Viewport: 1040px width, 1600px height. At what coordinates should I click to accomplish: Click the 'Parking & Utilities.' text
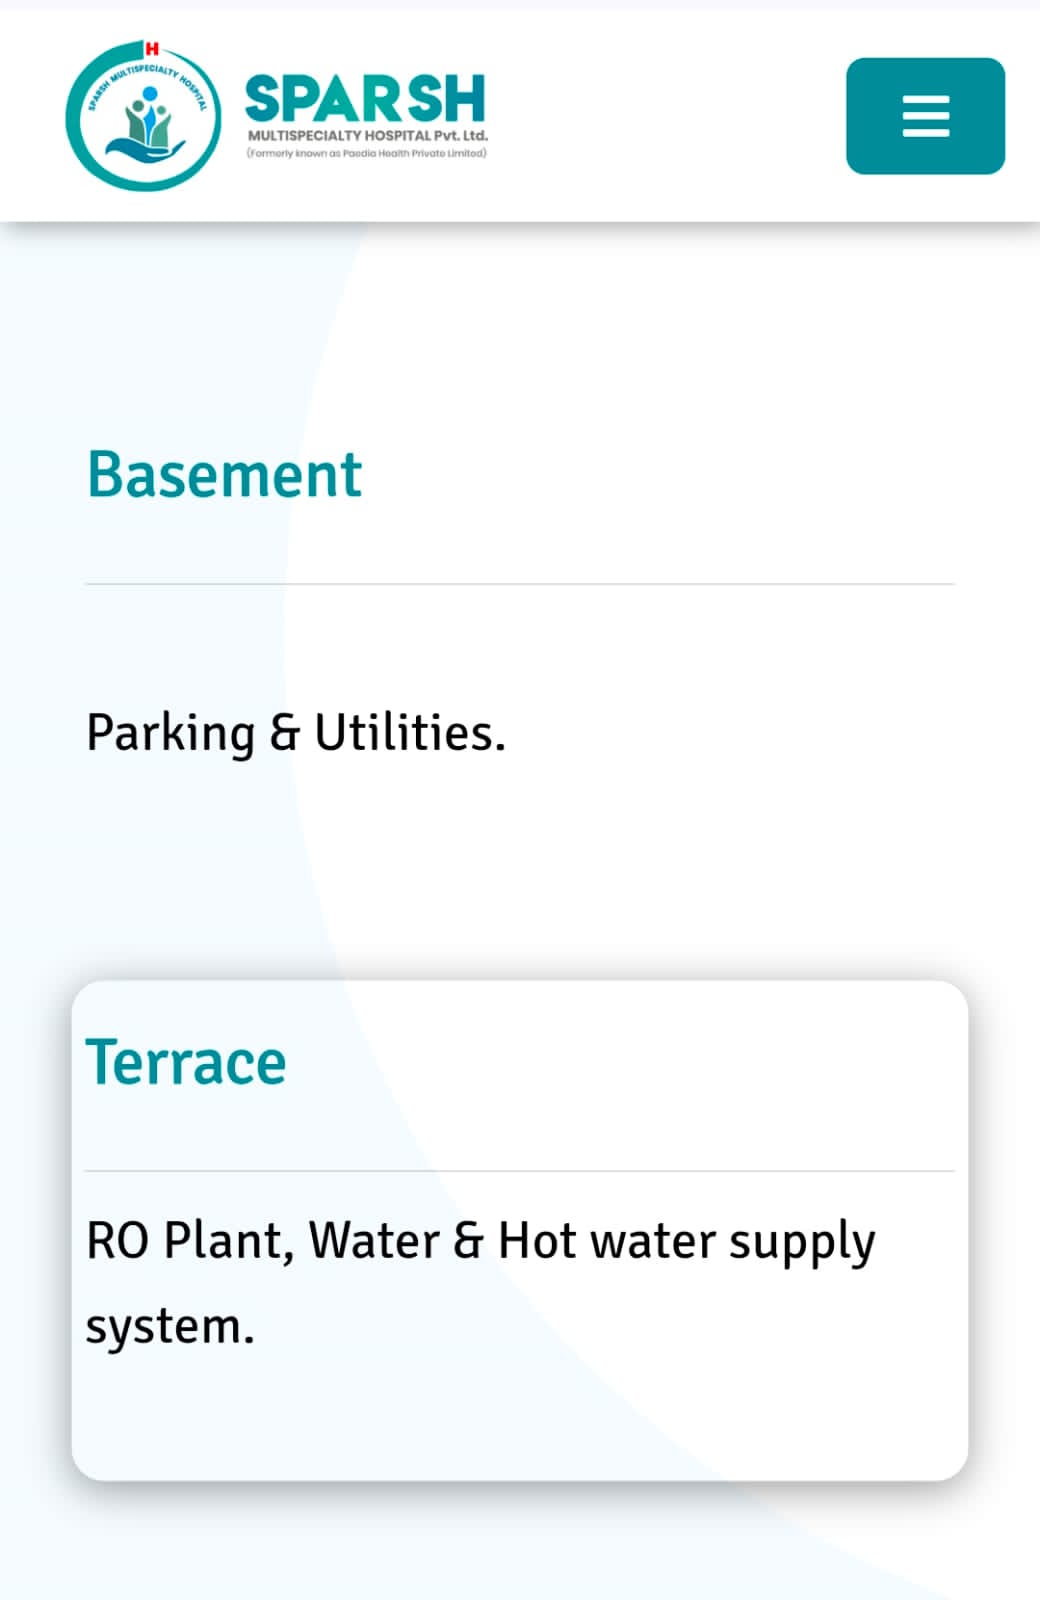pos(296,733)
